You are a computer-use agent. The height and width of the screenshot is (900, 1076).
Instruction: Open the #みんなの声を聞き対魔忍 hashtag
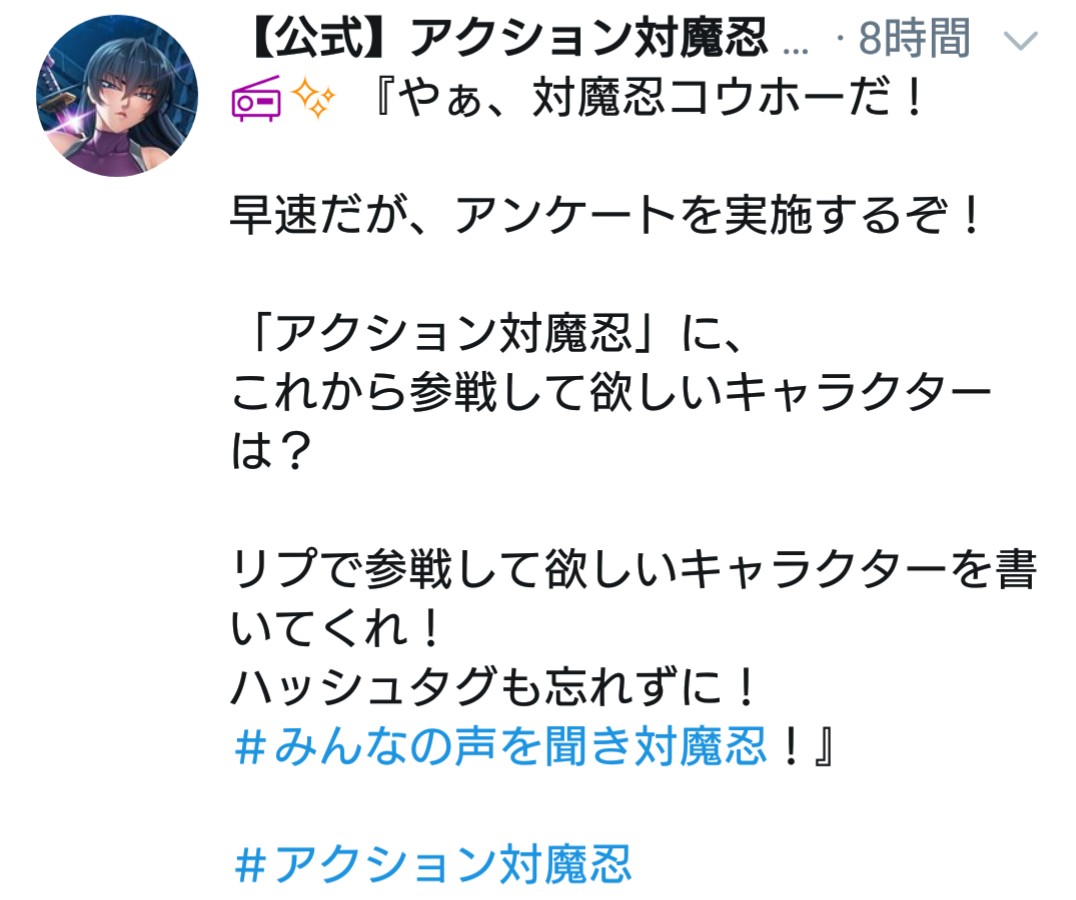500,746
